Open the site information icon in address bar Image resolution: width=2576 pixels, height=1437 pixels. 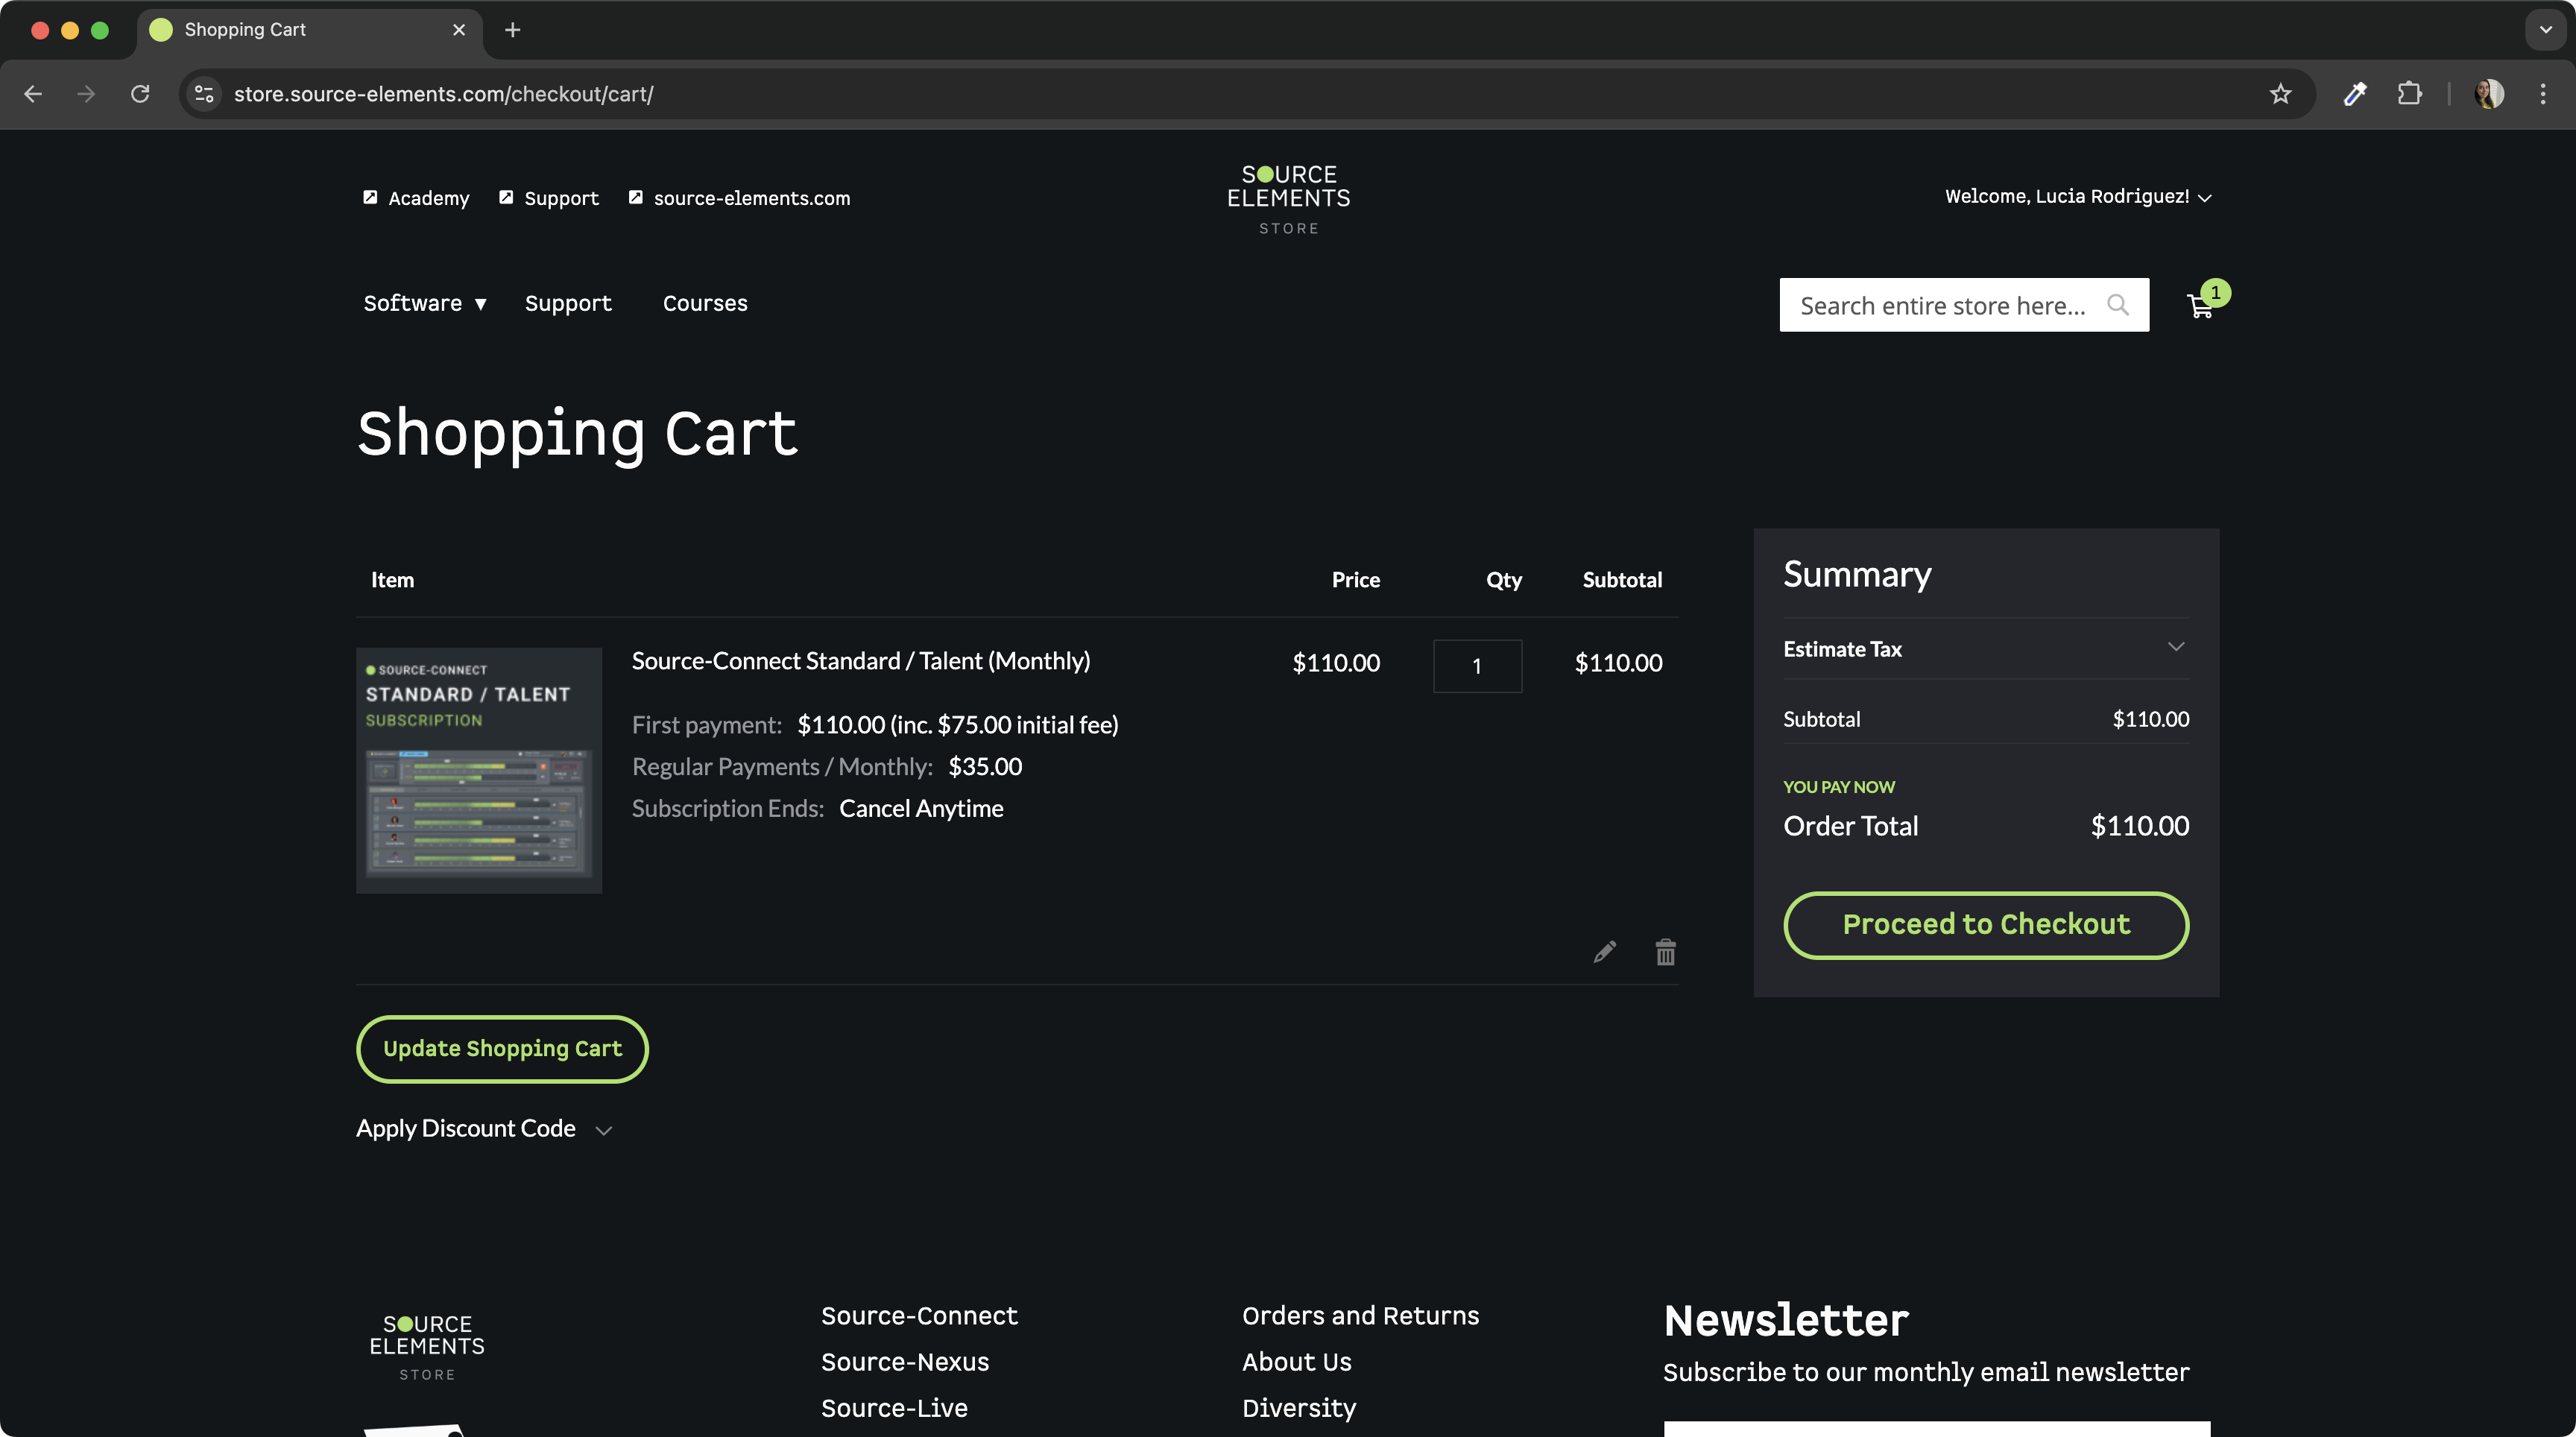tap(204, 94)
